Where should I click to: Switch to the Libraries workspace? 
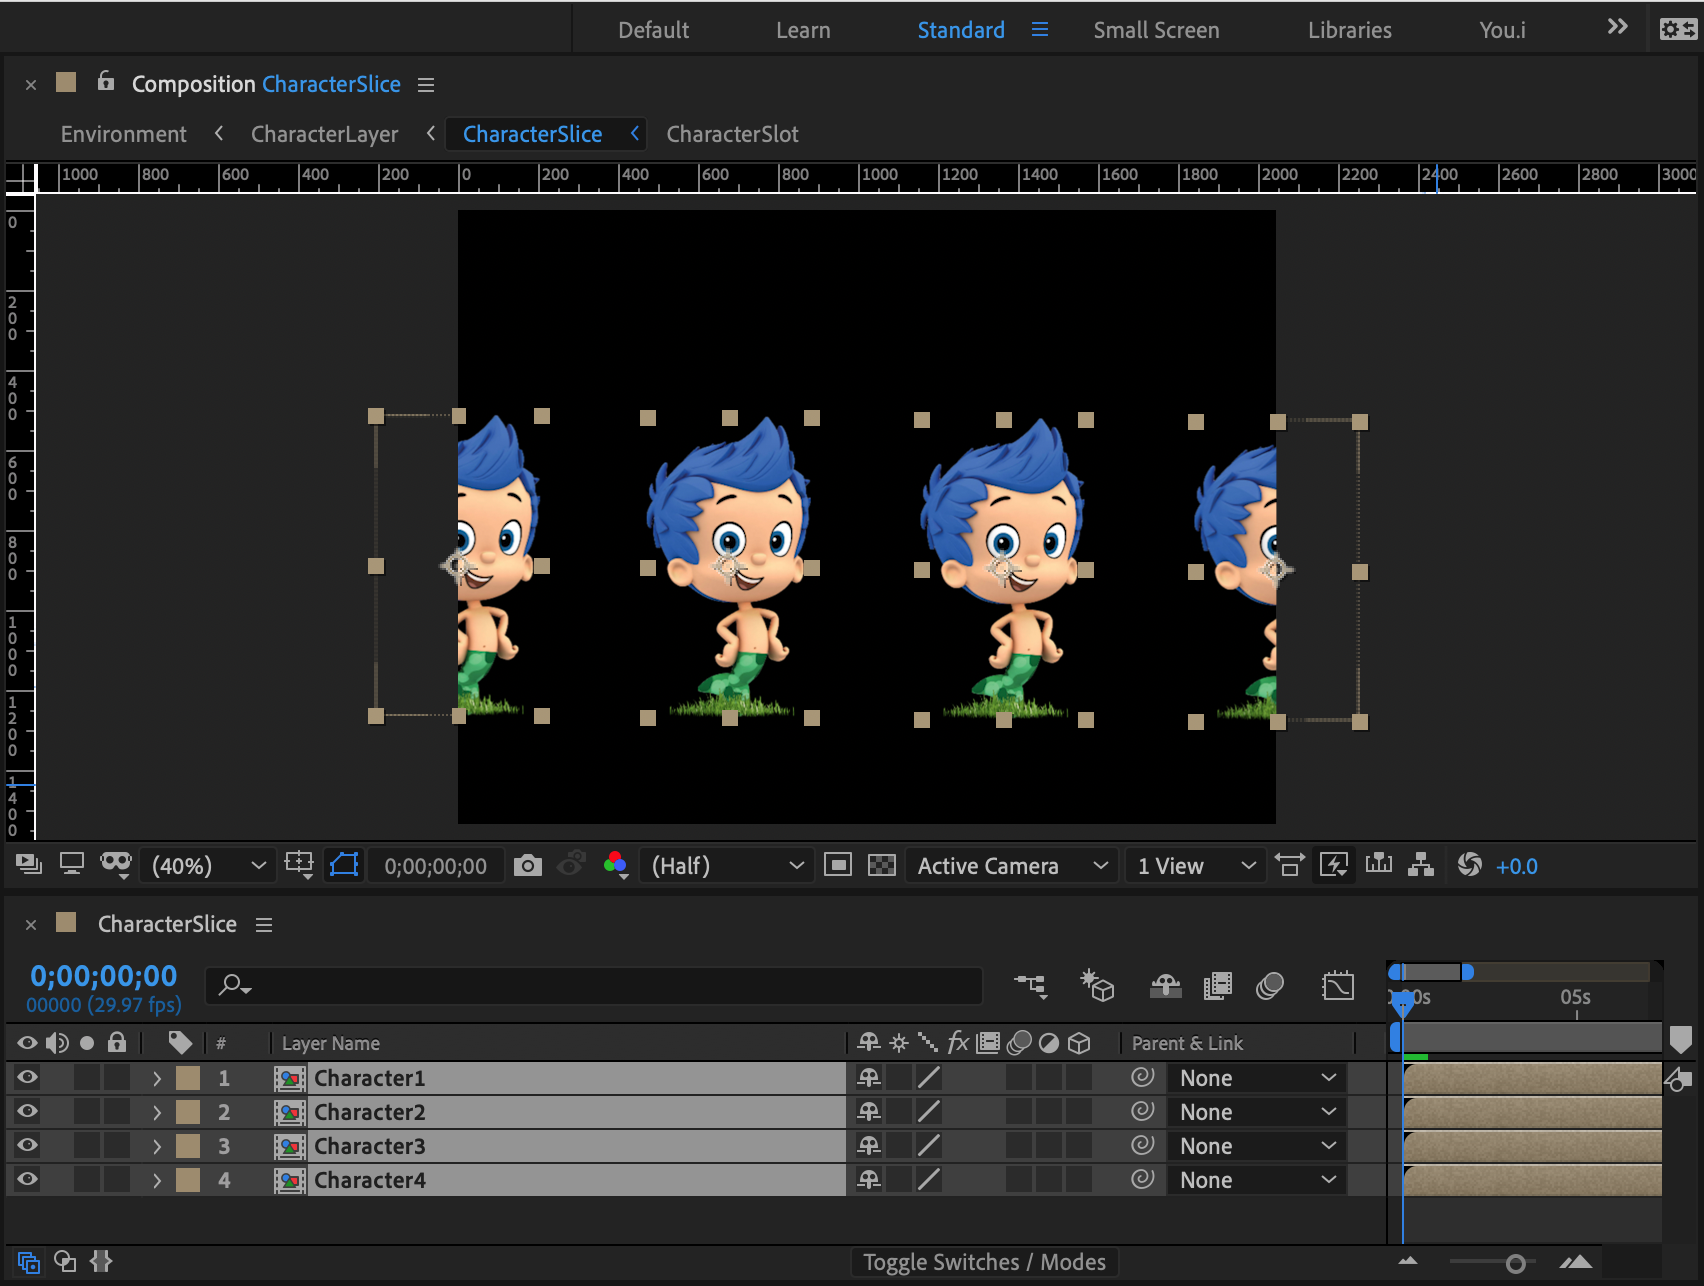tap(1349, 30)
